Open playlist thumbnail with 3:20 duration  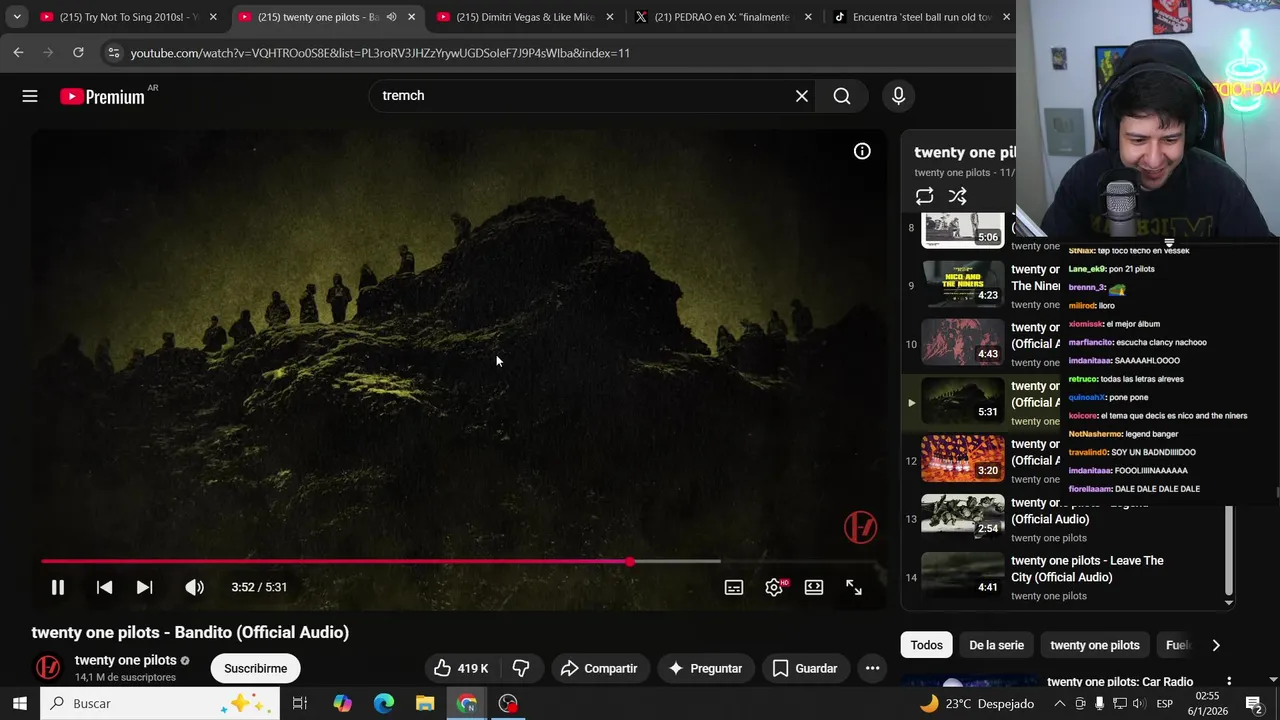click(x=962, y=457)
